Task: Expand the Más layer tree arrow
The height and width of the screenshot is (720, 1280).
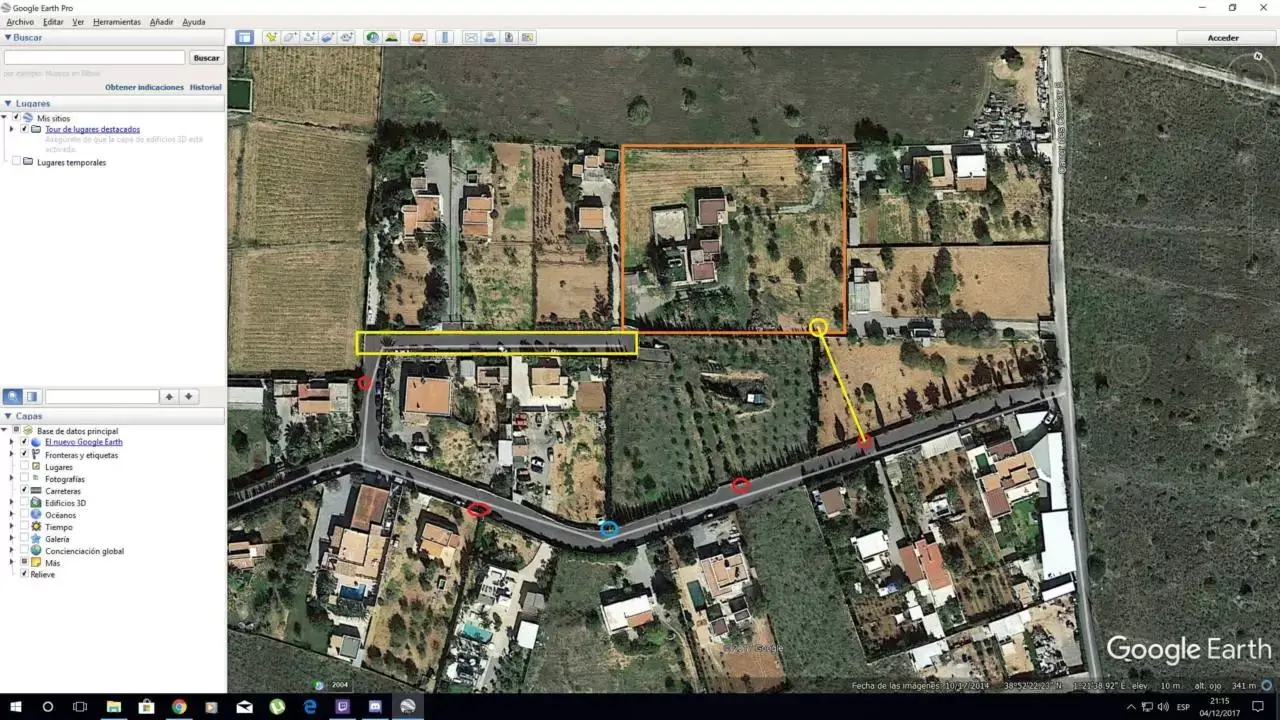Action: [x=12, y=563]
